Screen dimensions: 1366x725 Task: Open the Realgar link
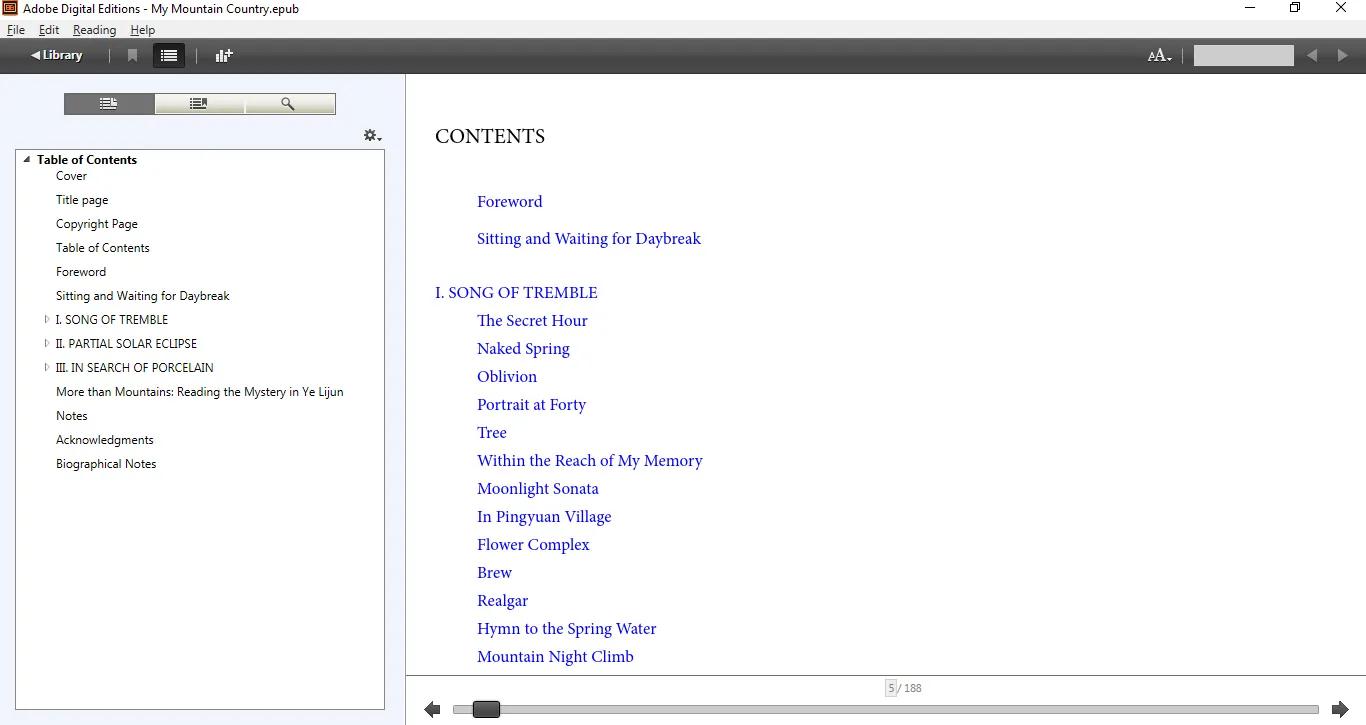[502, 601]
